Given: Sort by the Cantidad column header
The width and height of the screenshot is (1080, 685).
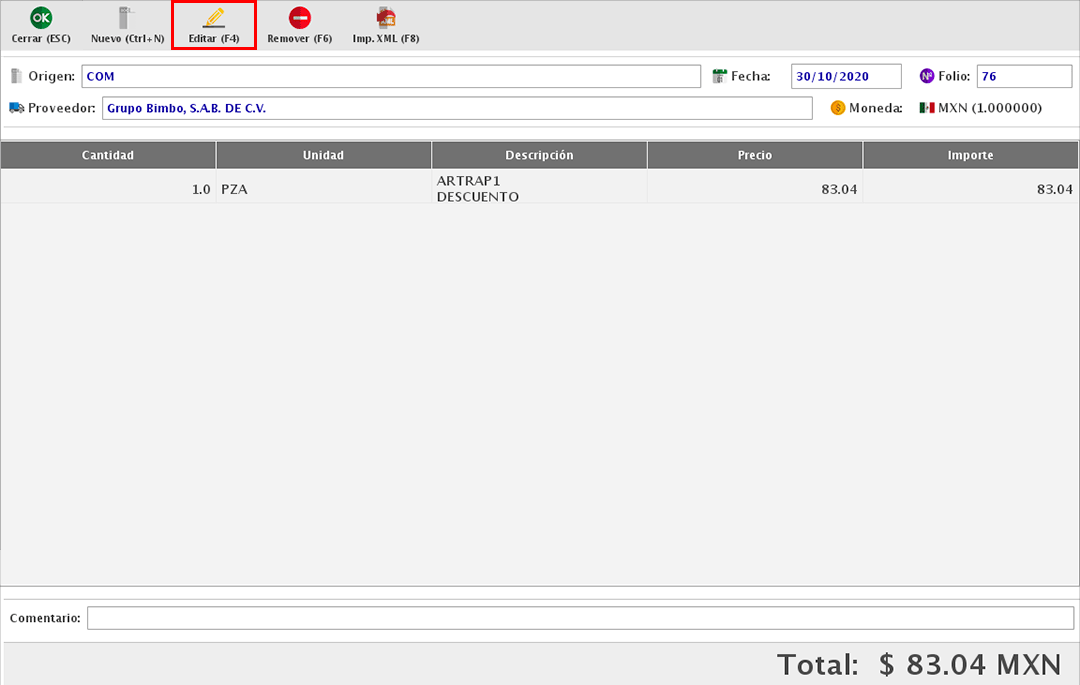Looking at the screenshot, I should (108, 155).
